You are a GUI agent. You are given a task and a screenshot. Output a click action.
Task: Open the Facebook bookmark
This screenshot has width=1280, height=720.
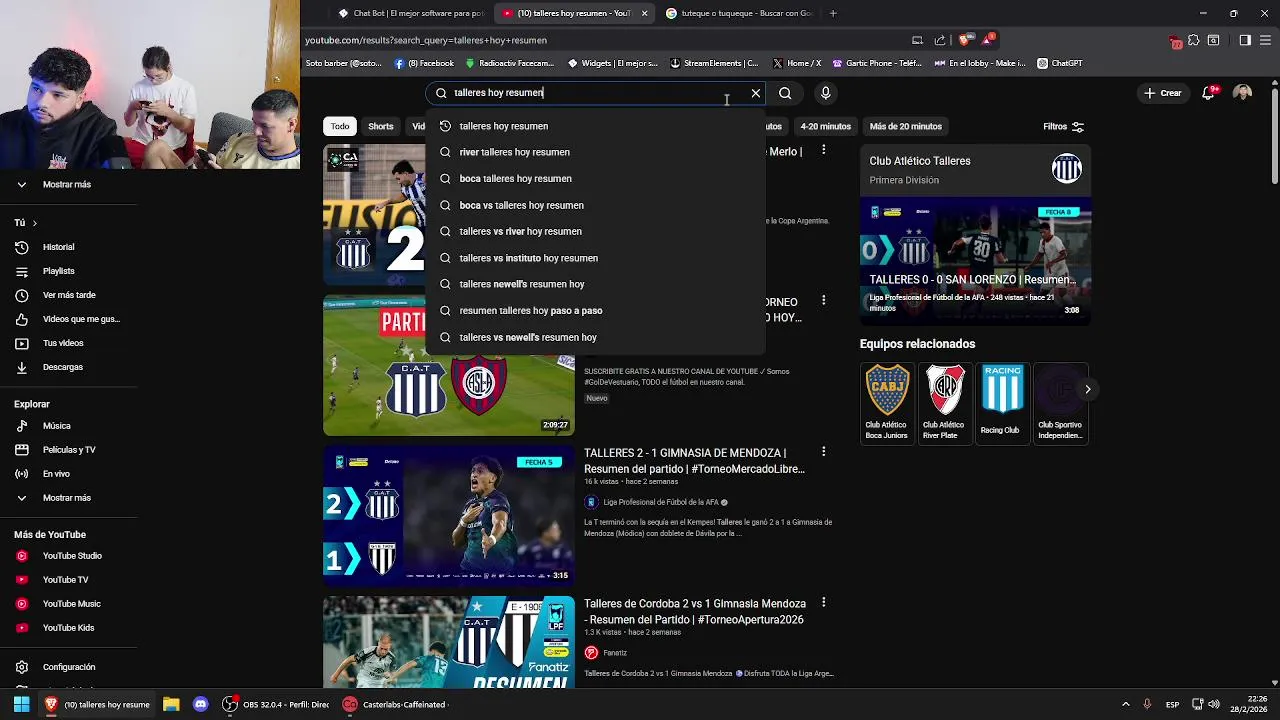tap(424, 63)
